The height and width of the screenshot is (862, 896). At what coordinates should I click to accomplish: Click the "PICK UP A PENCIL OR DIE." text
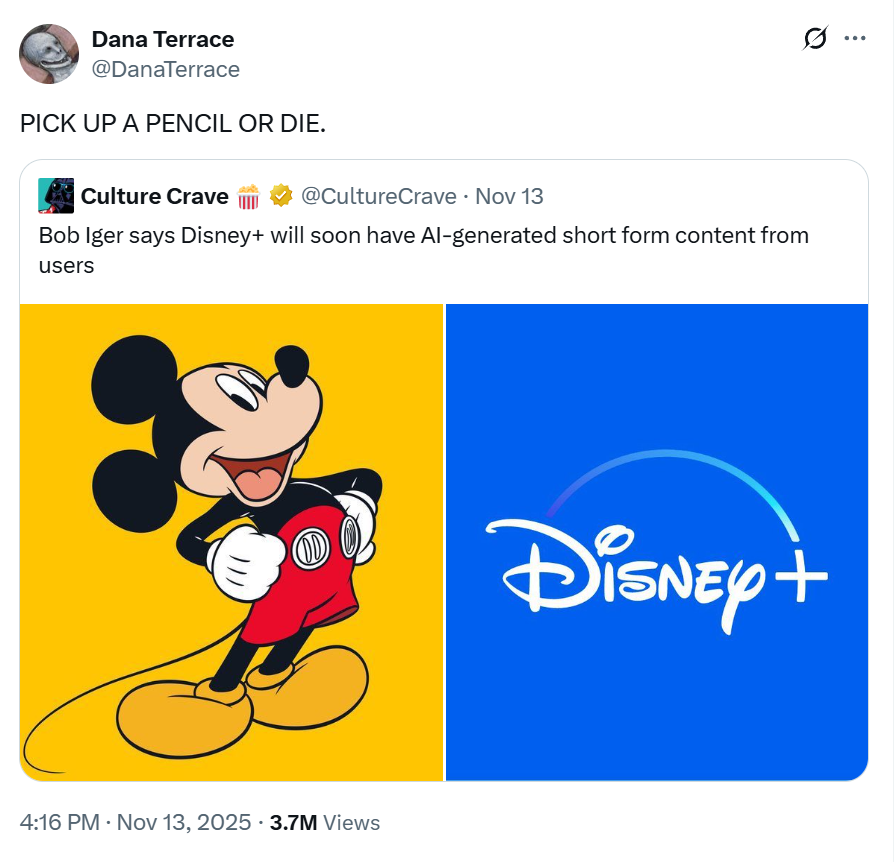tap(172, 125)
